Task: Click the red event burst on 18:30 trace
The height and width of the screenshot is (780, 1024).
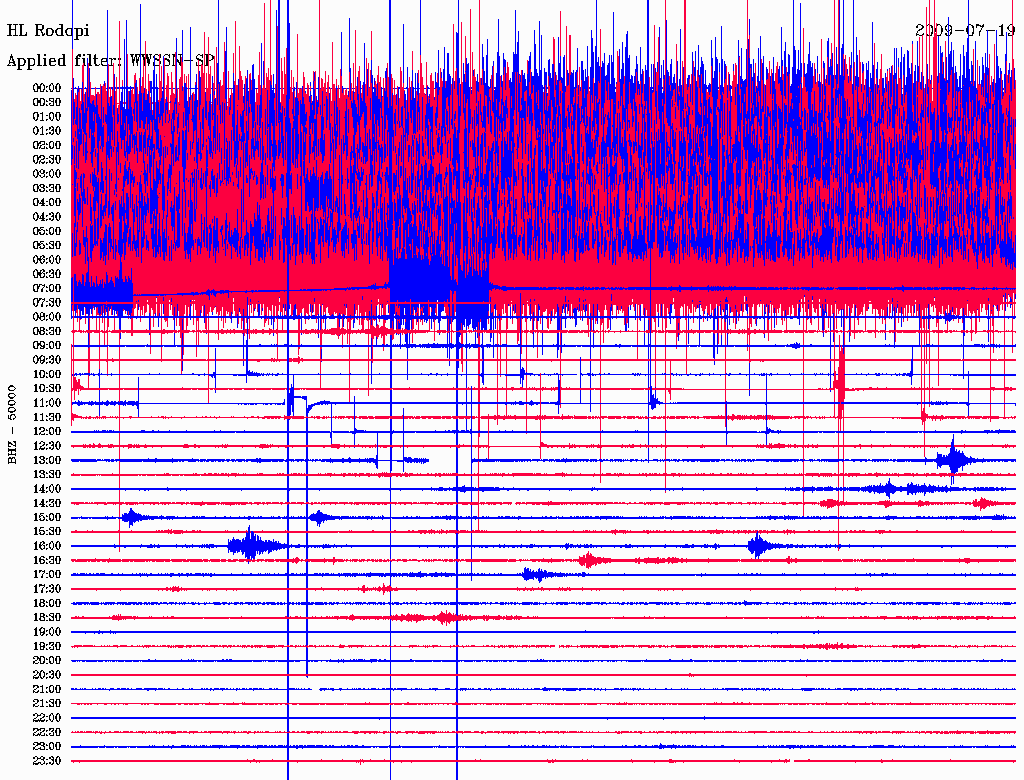Action: tap(440, 618)
